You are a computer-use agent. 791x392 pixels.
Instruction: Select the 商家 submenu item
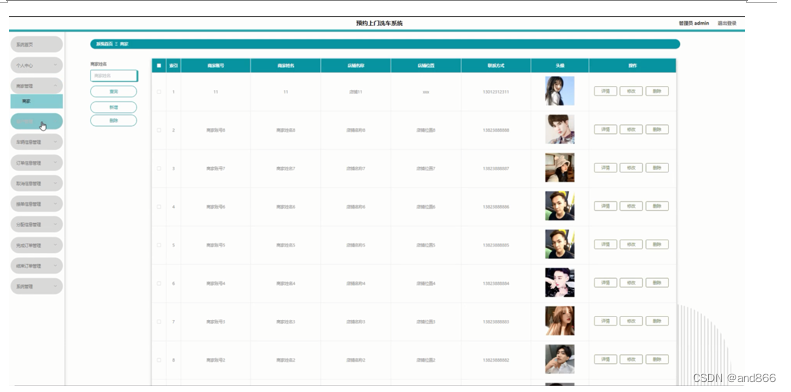(x=36, y=101)
